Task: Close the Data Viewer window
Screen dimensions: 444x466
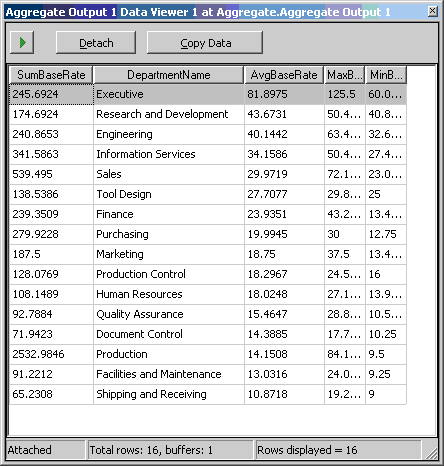Action: (x=432, y=11)
